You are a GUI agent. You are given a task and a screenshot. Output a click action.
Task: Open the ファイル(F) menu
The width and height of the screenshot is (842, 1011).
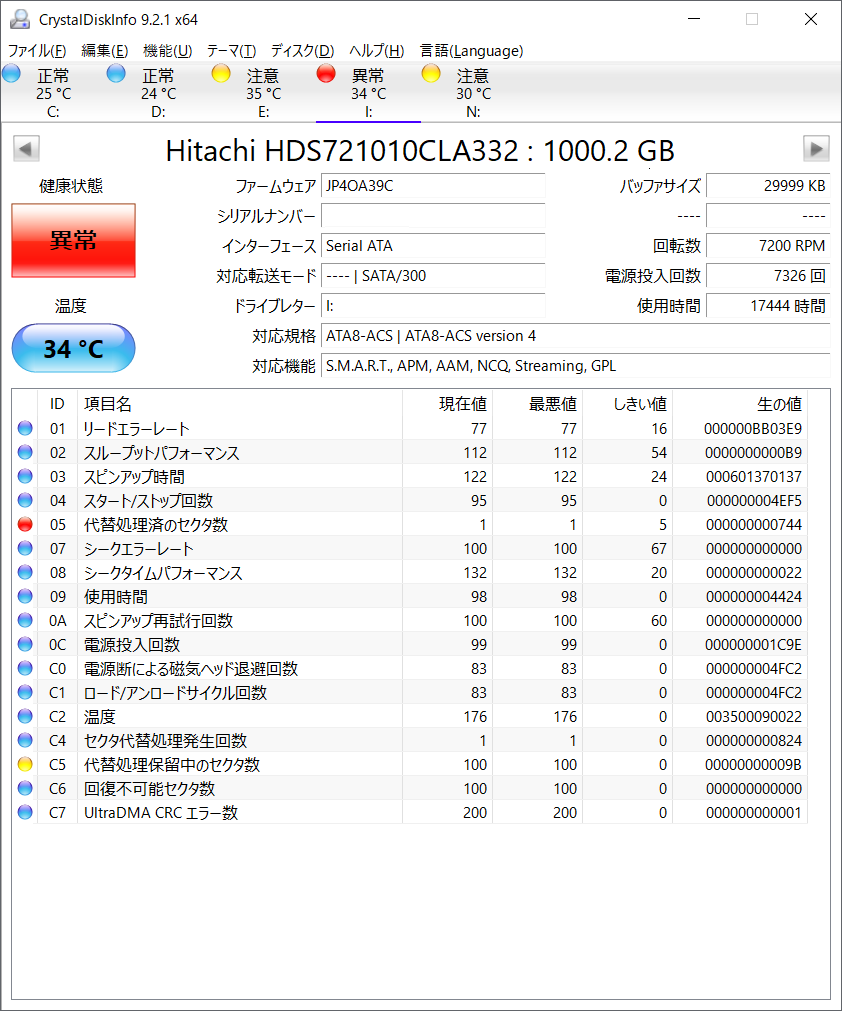tap(37, 51)
